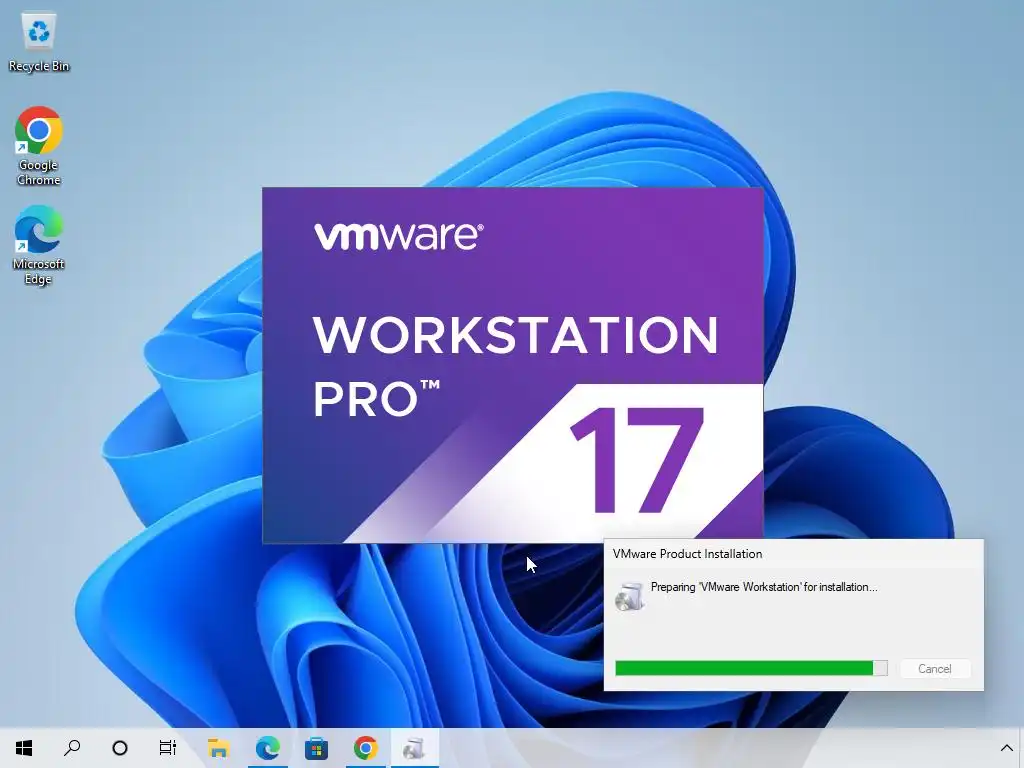Image resolution: width=1024 pixels, height=768 pixels.
Task: Open the Windows Start menu
Action: click(x=24, y=748)
